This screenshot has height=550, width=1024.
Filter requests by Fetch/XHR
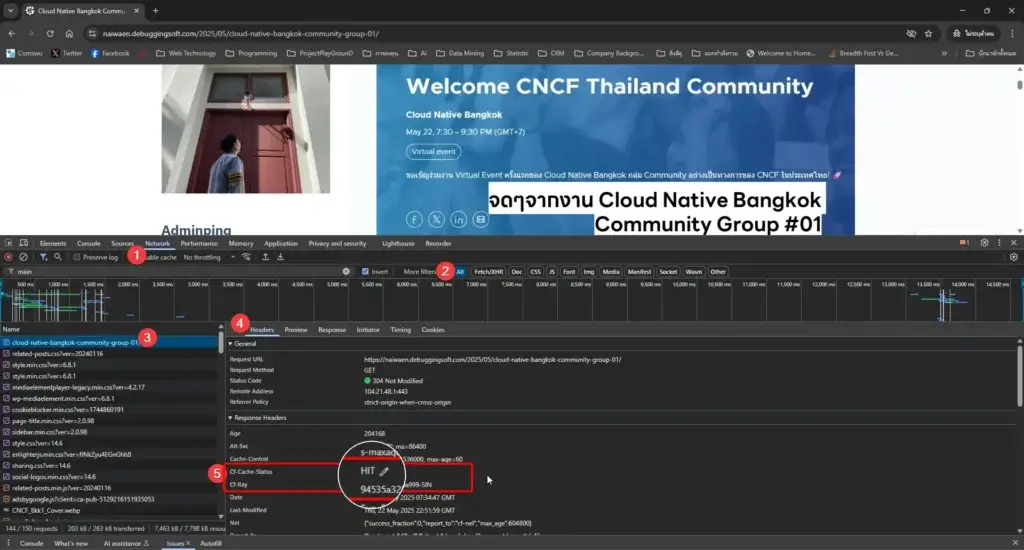488,272
